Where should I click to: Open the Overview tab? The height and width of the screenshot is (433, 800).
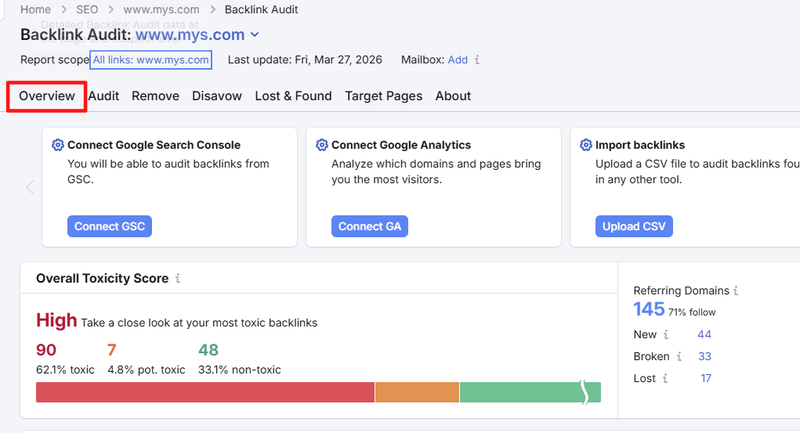[47, 96]
